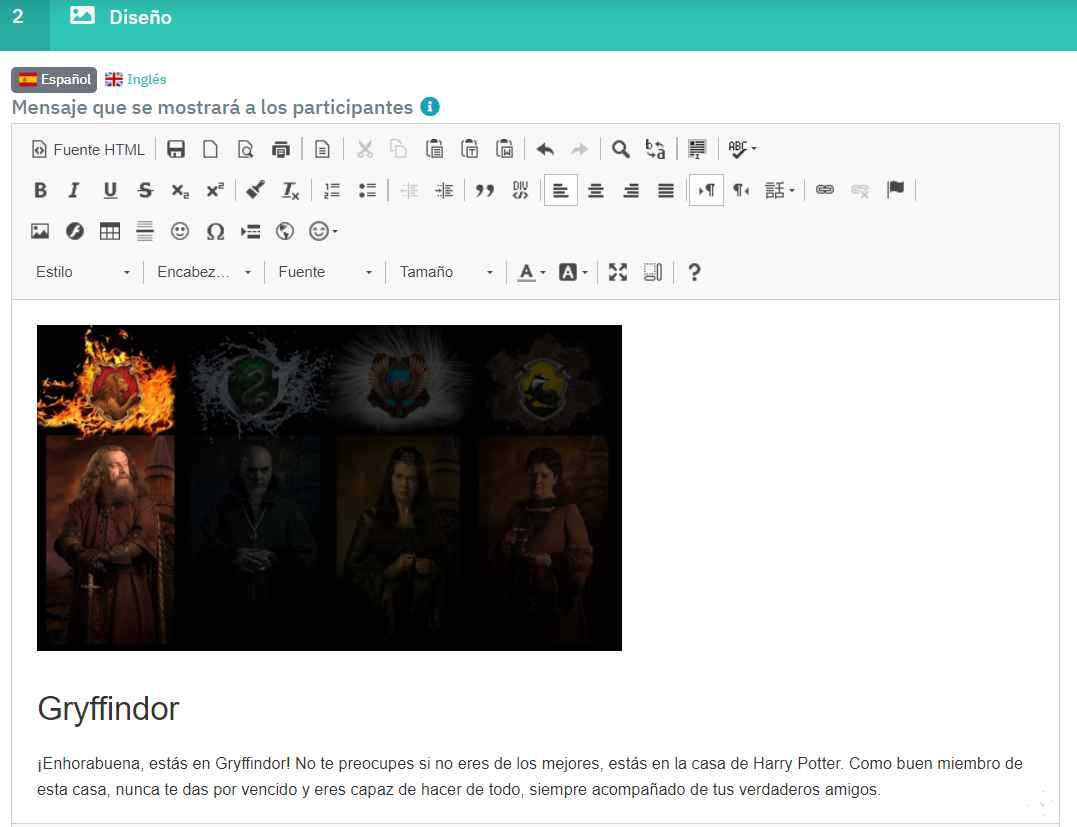Viewport: 1077px width, 827px height.
Task: Increase the indent
Action: tap(444, 190)
